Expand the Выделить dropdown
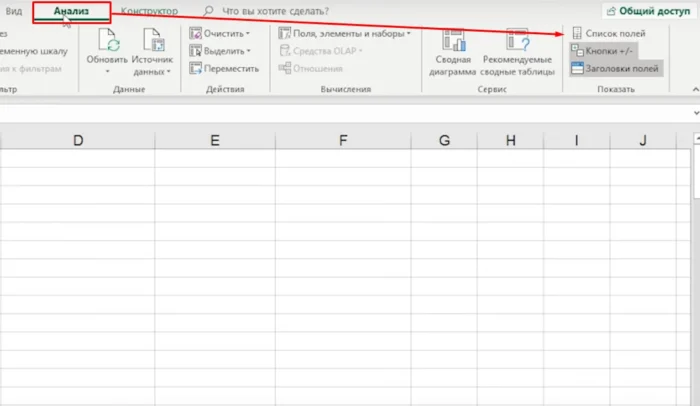This screenshot has width=700, height=406. pos(248,51)
